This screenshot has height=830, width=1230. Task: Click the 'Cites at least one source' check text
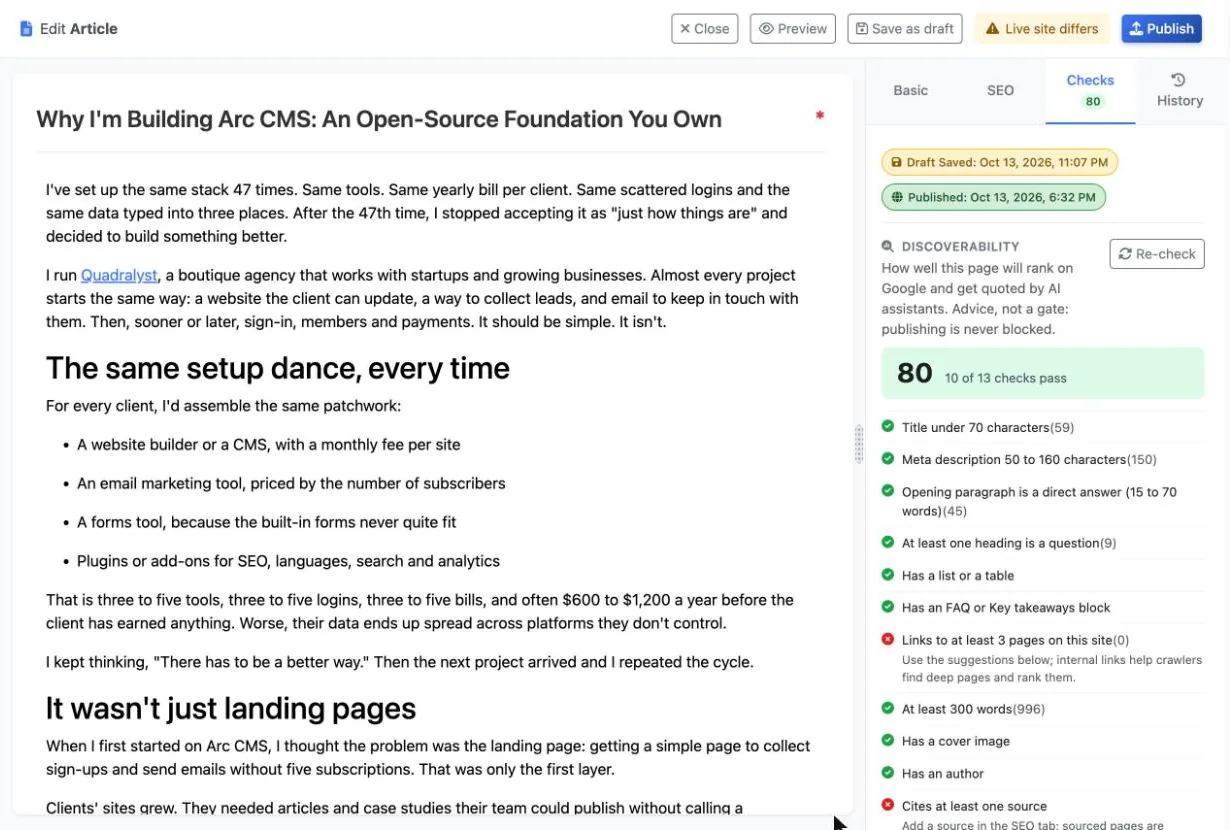pyautogui.click(x=974, y=806)
